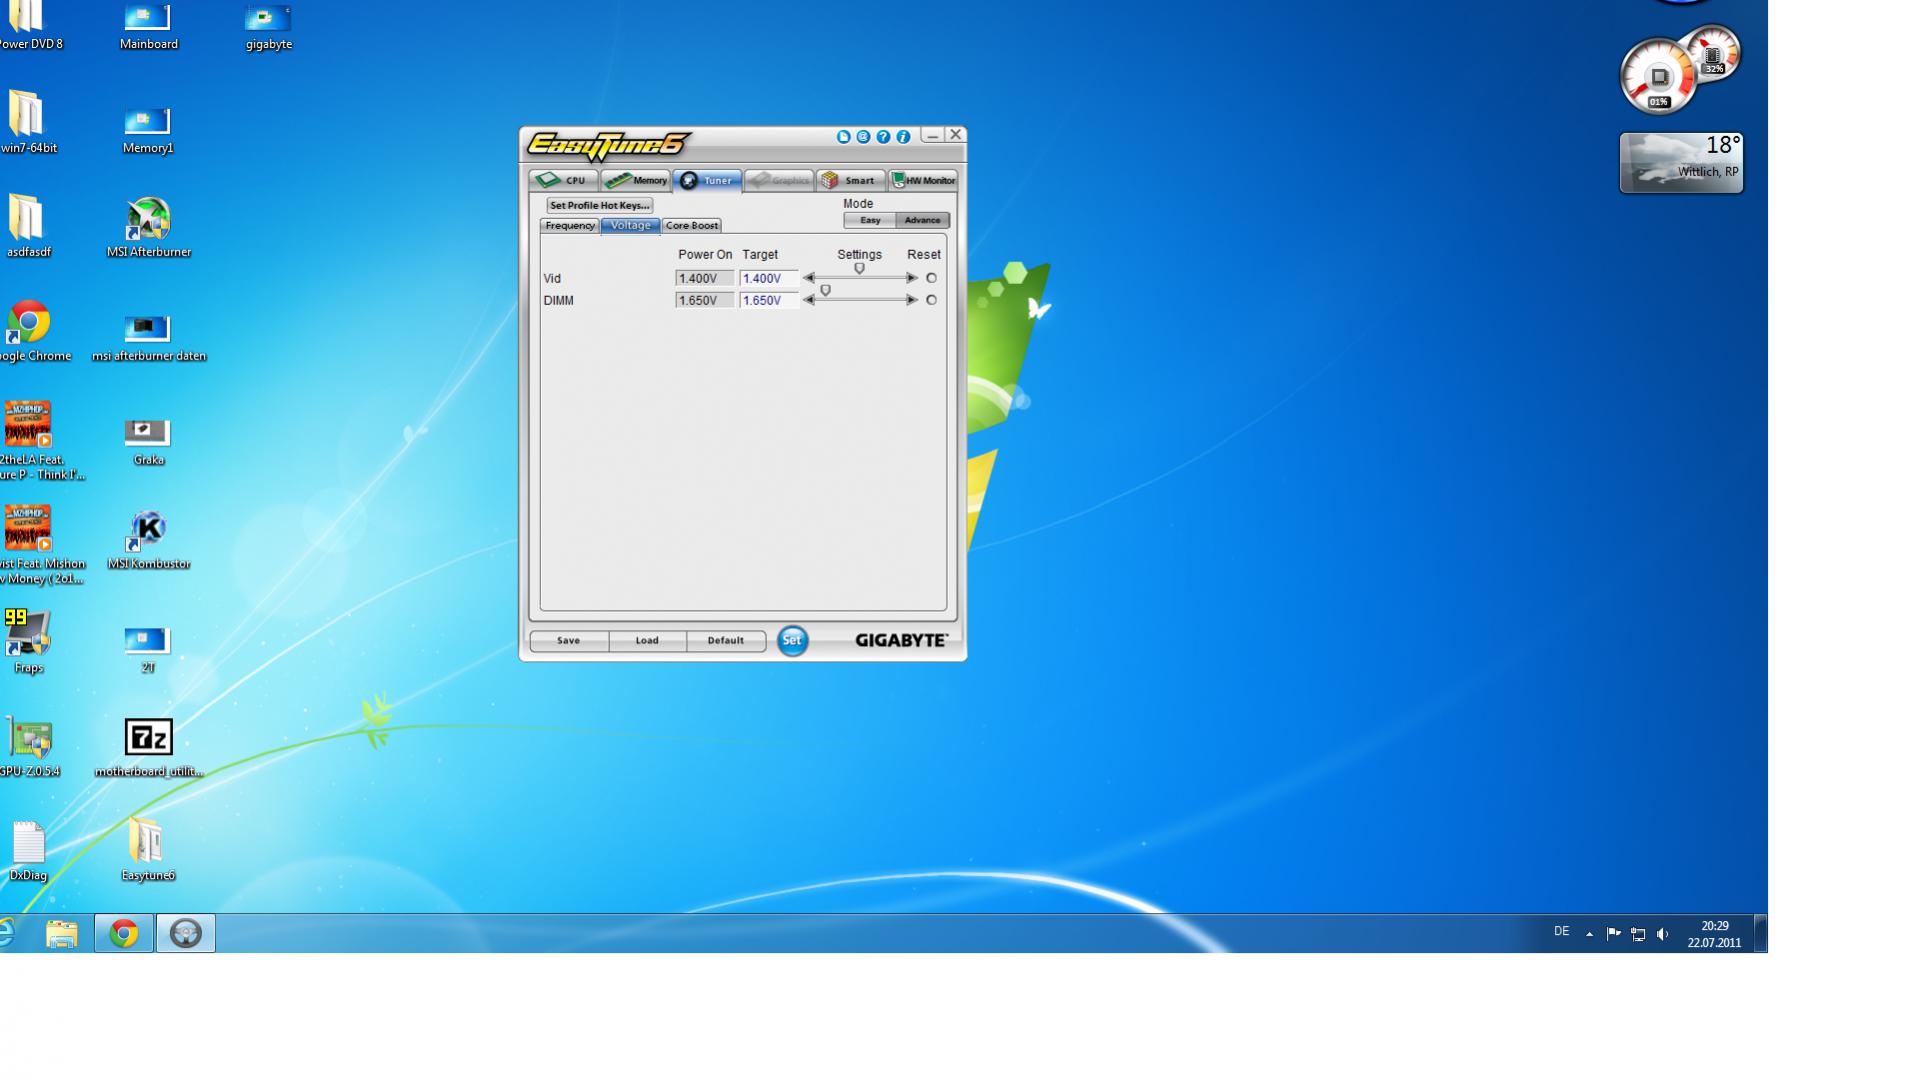Switch Mode to Easy
Viewport: 1919px width, 1079px height.
point(870,220)
